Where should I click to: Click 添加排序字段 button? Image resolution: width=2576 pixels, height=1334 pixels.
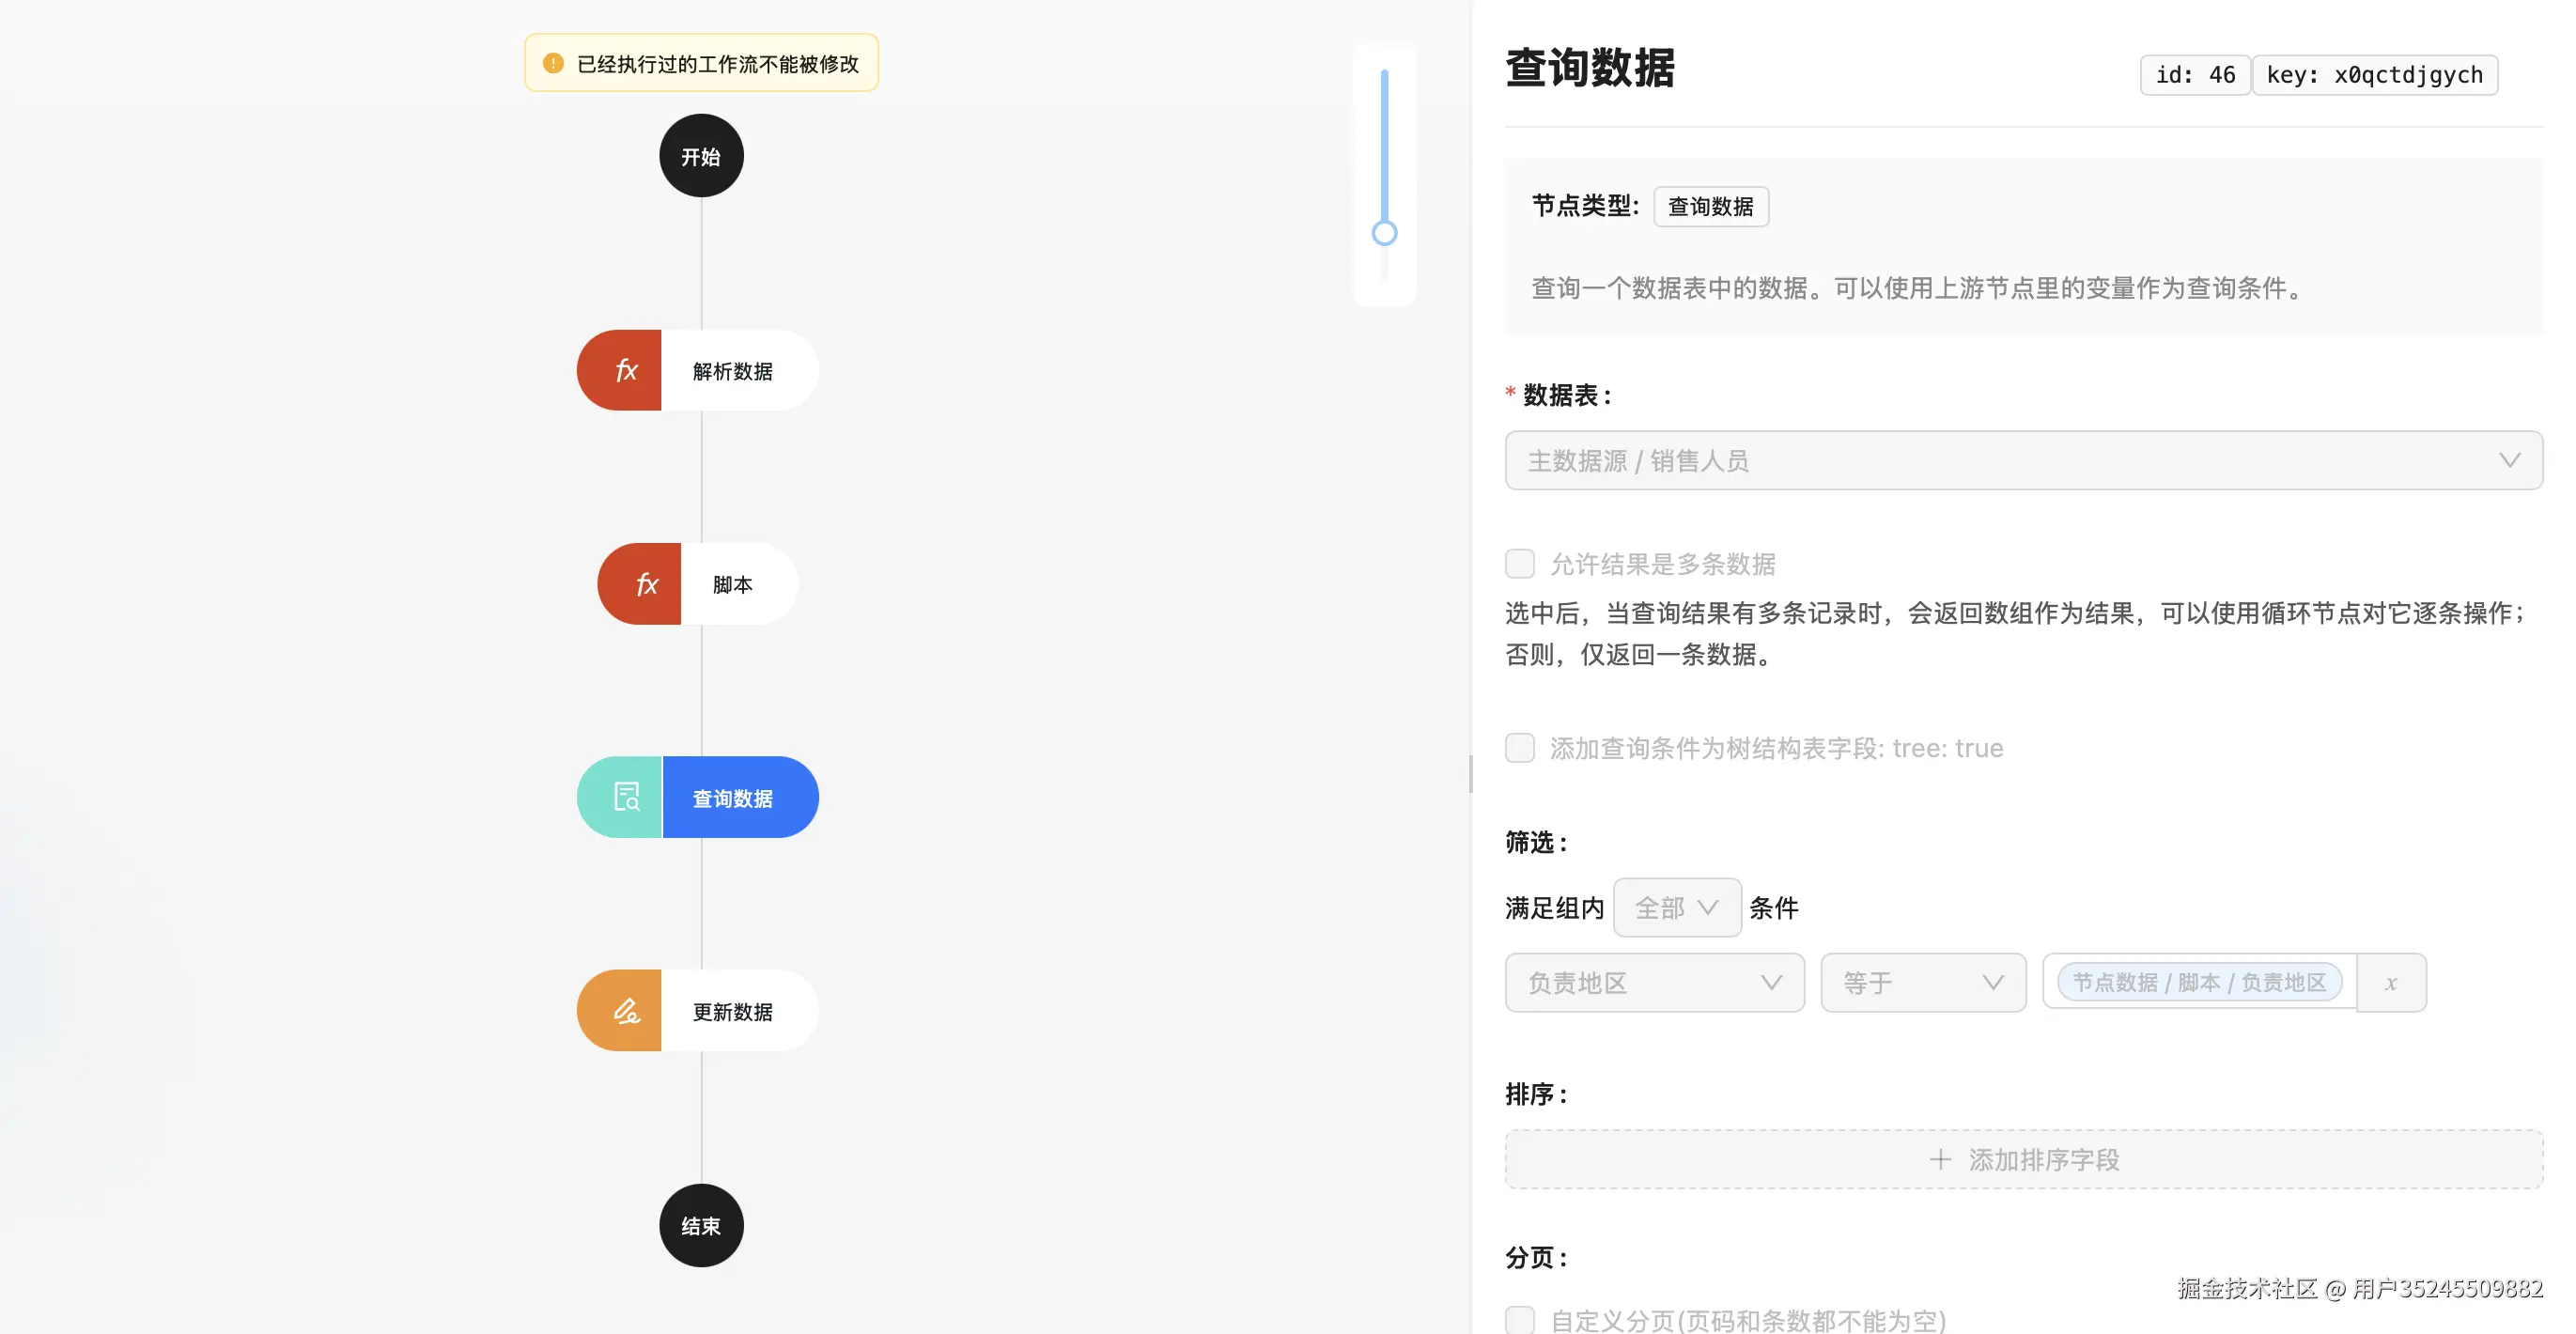tap(2024, 1159)
